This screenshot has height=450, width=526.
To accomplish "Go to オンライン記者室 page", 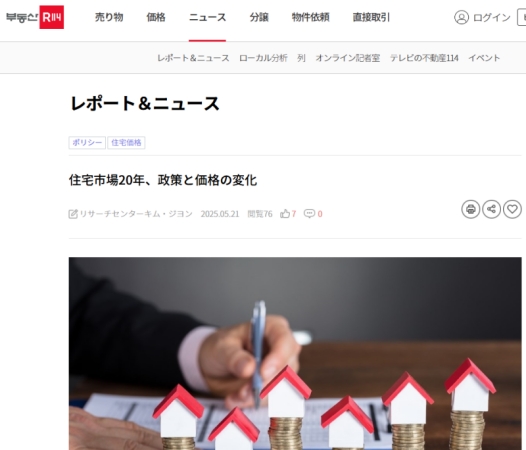I will click(348, 58).
